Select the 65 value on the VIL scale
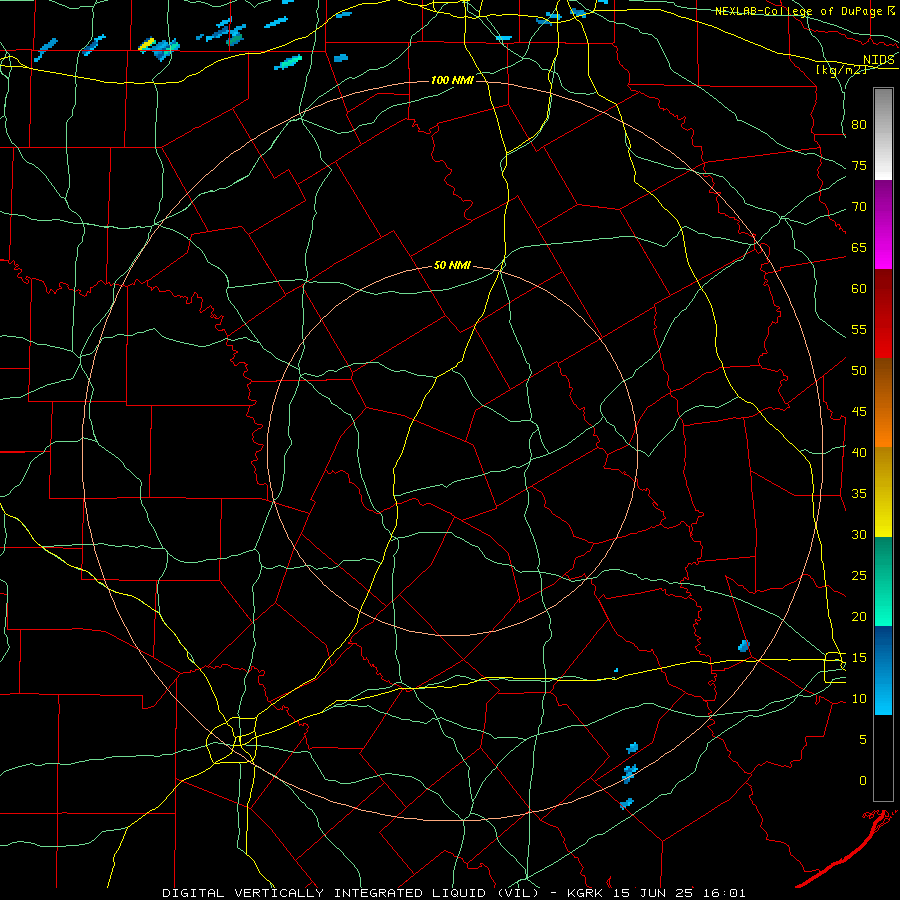900x900 pixels. (859, 248)
